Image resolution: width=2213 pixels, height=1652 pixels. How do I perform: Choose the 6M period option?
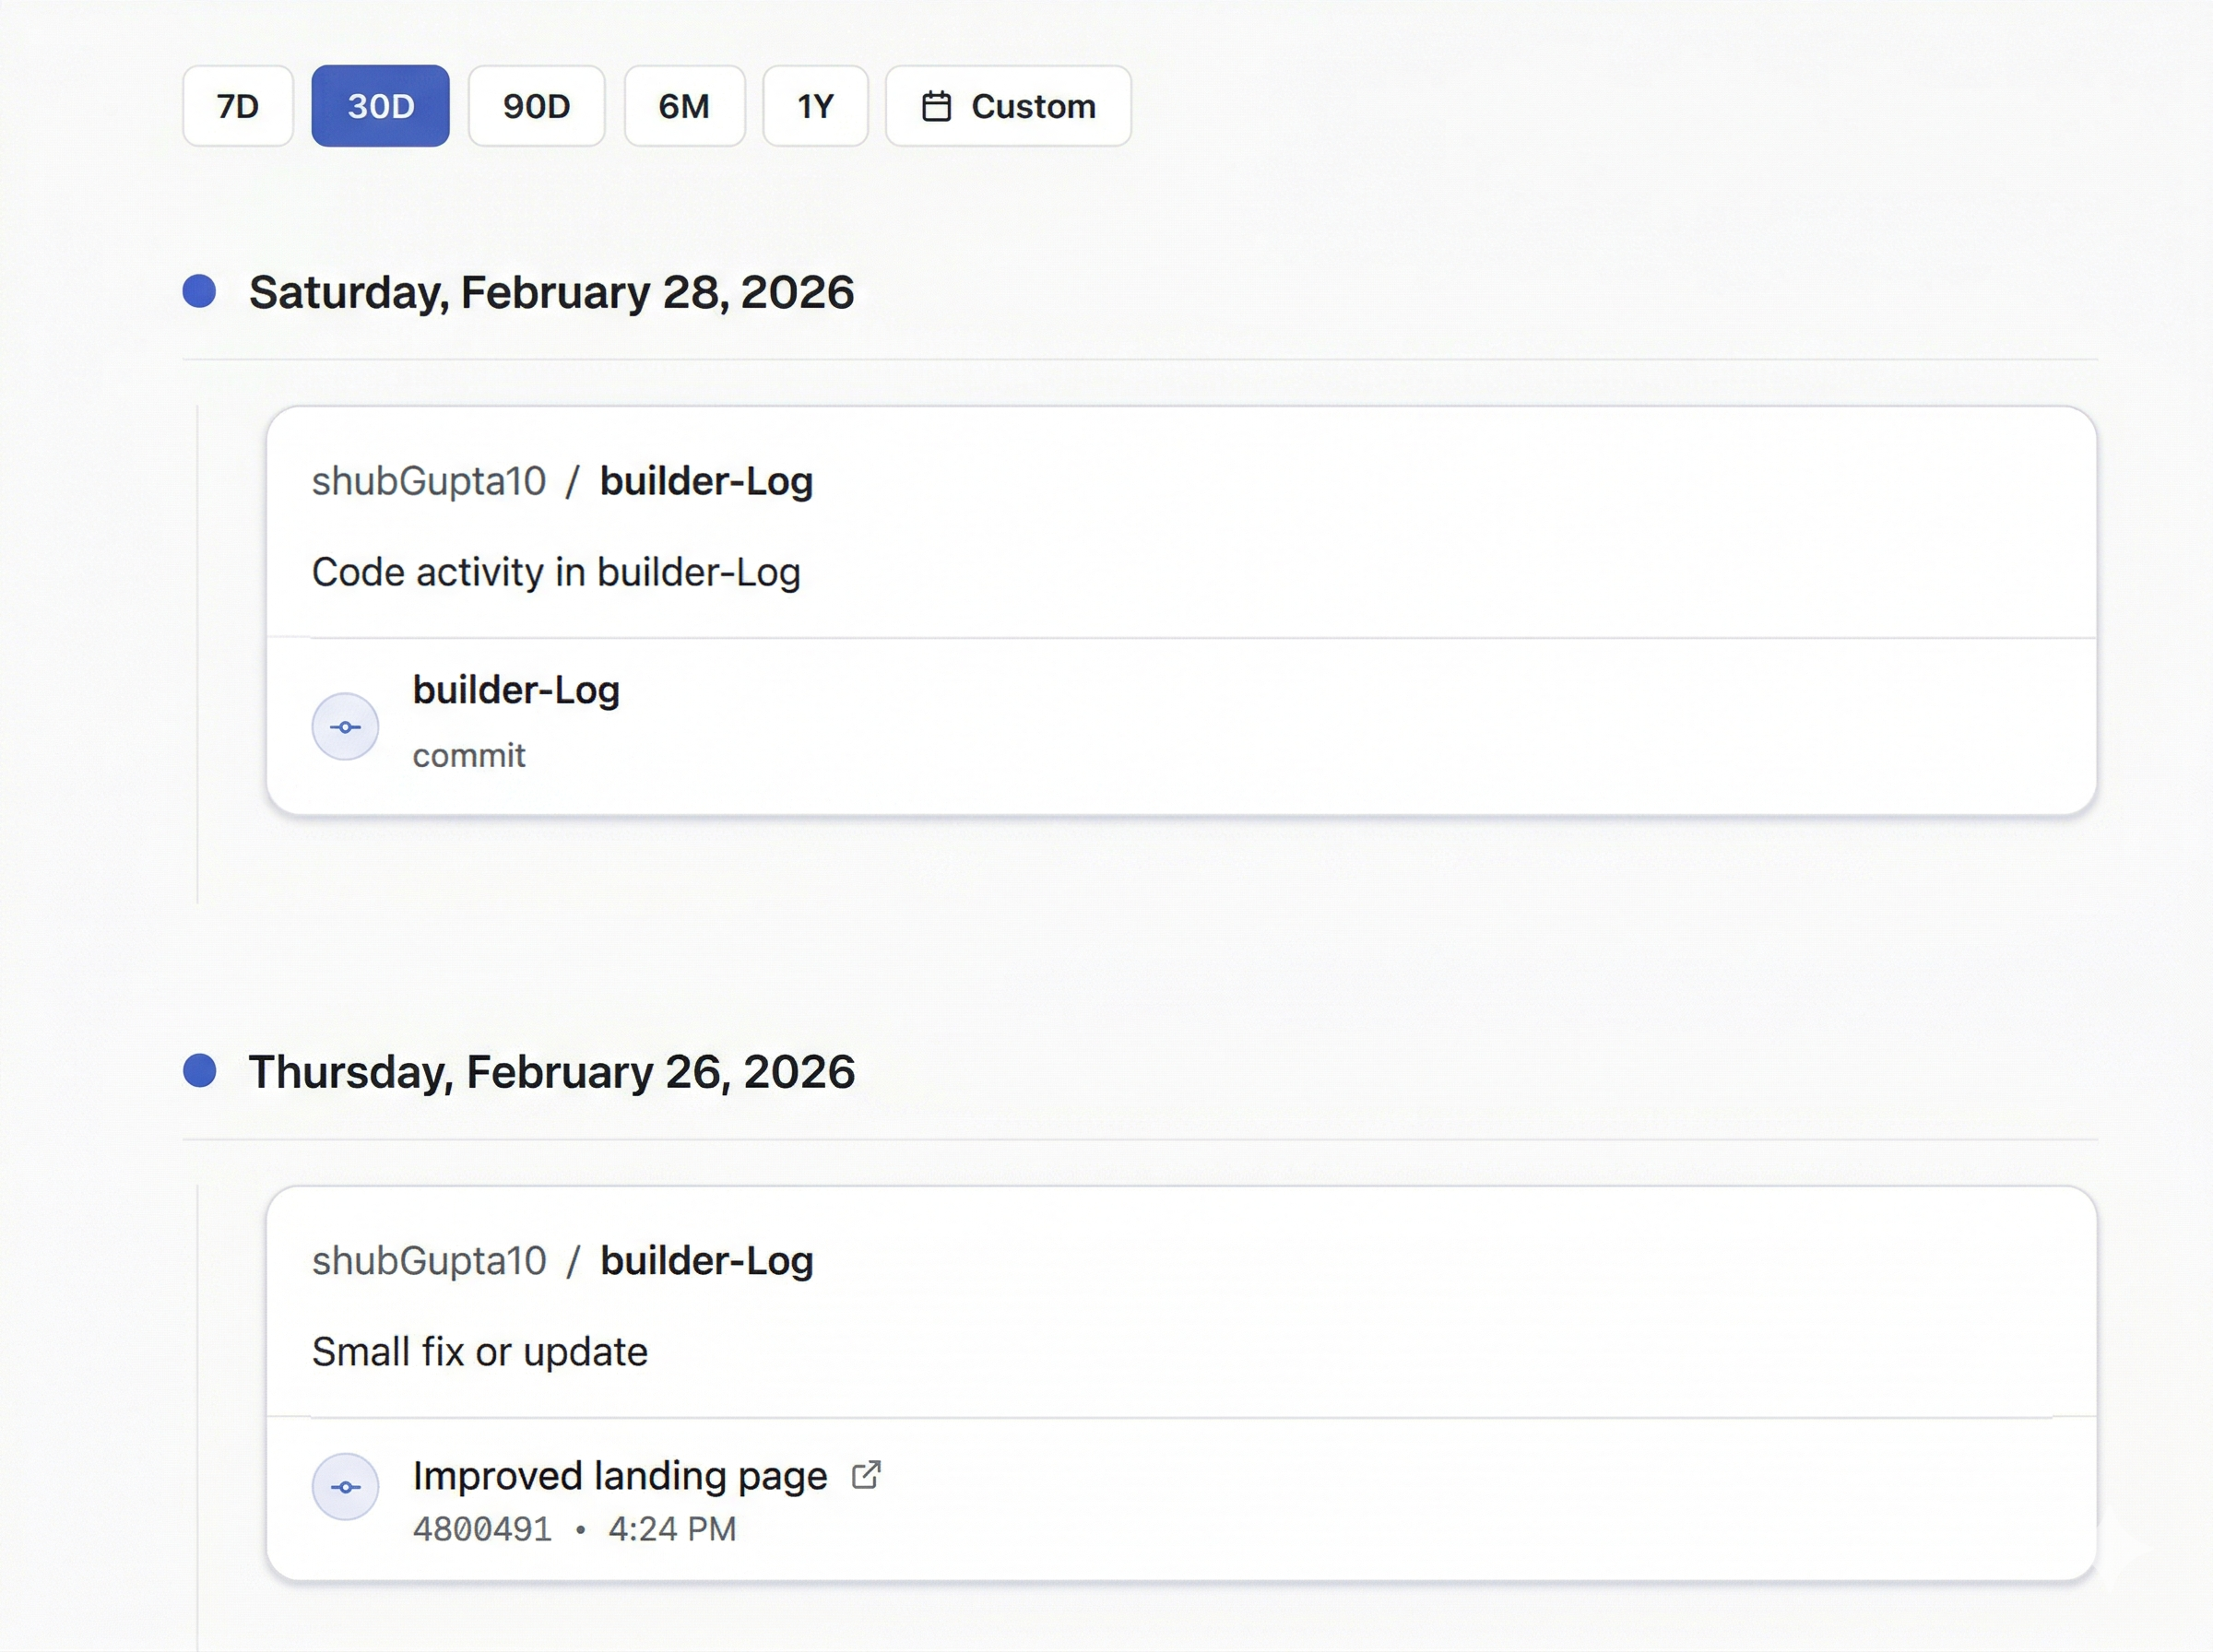point(684,105)
